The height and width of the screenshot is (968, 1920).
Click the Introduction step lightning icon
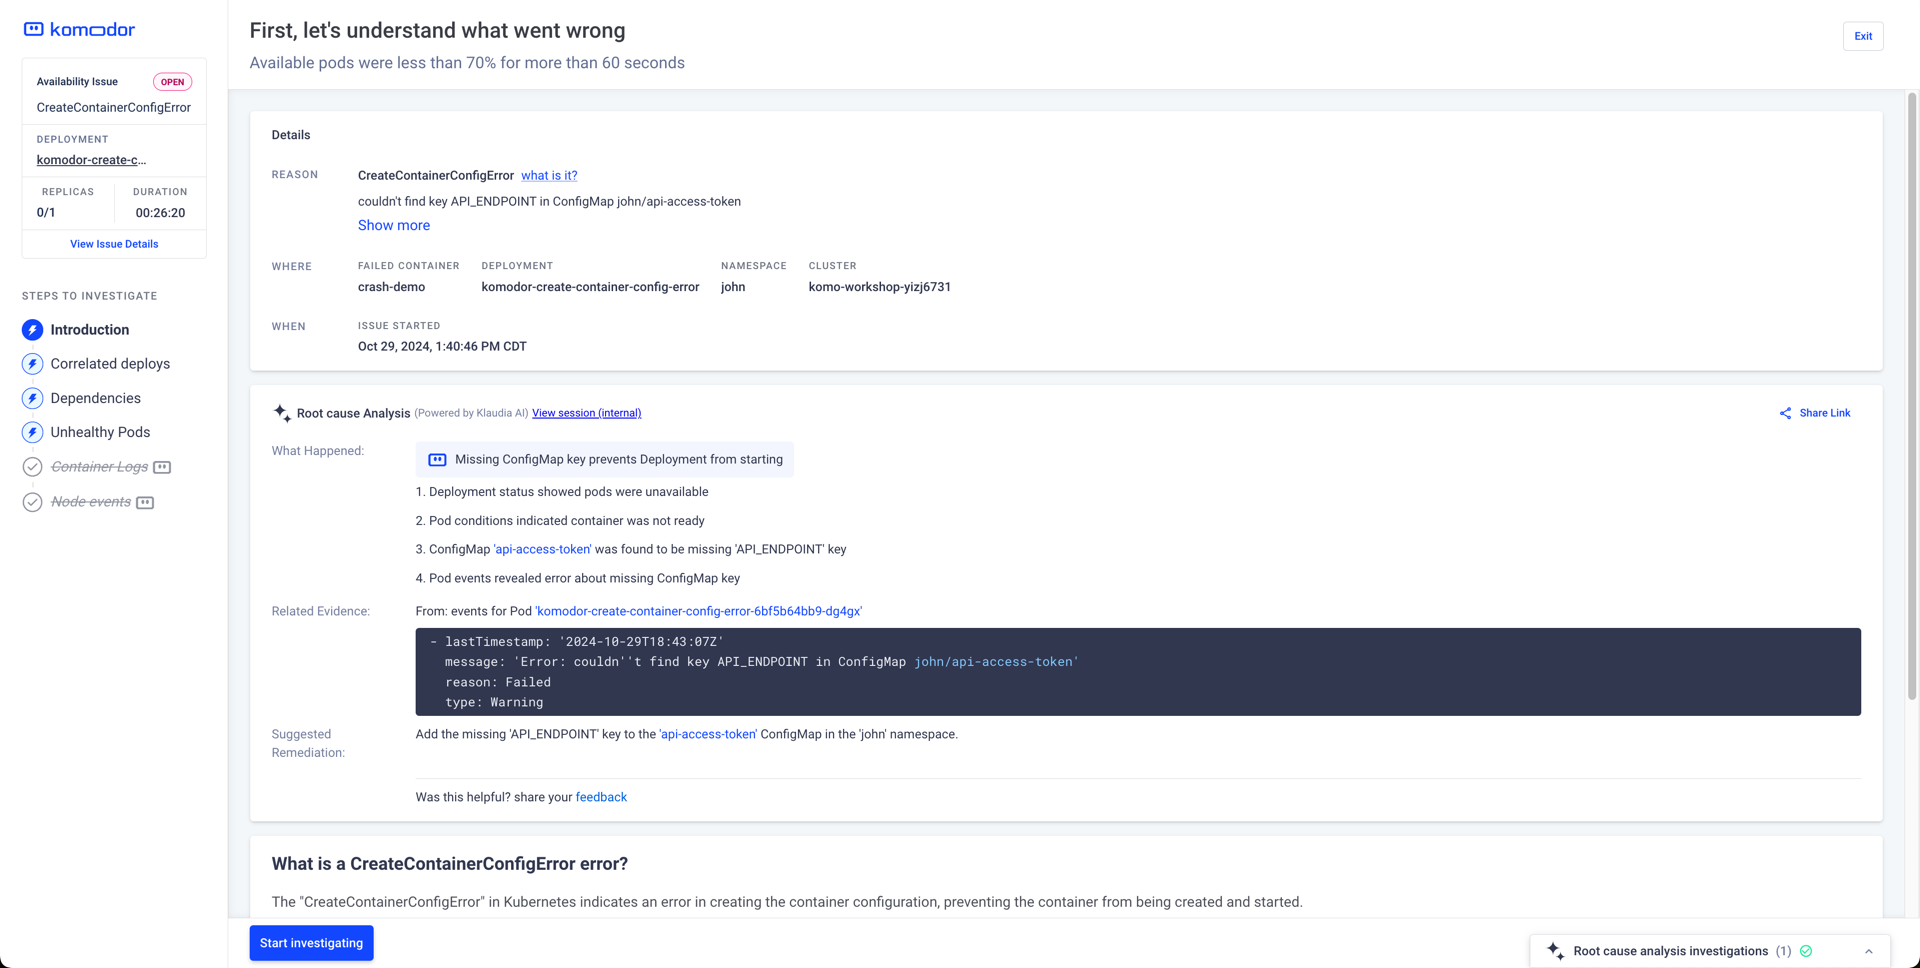33,330
